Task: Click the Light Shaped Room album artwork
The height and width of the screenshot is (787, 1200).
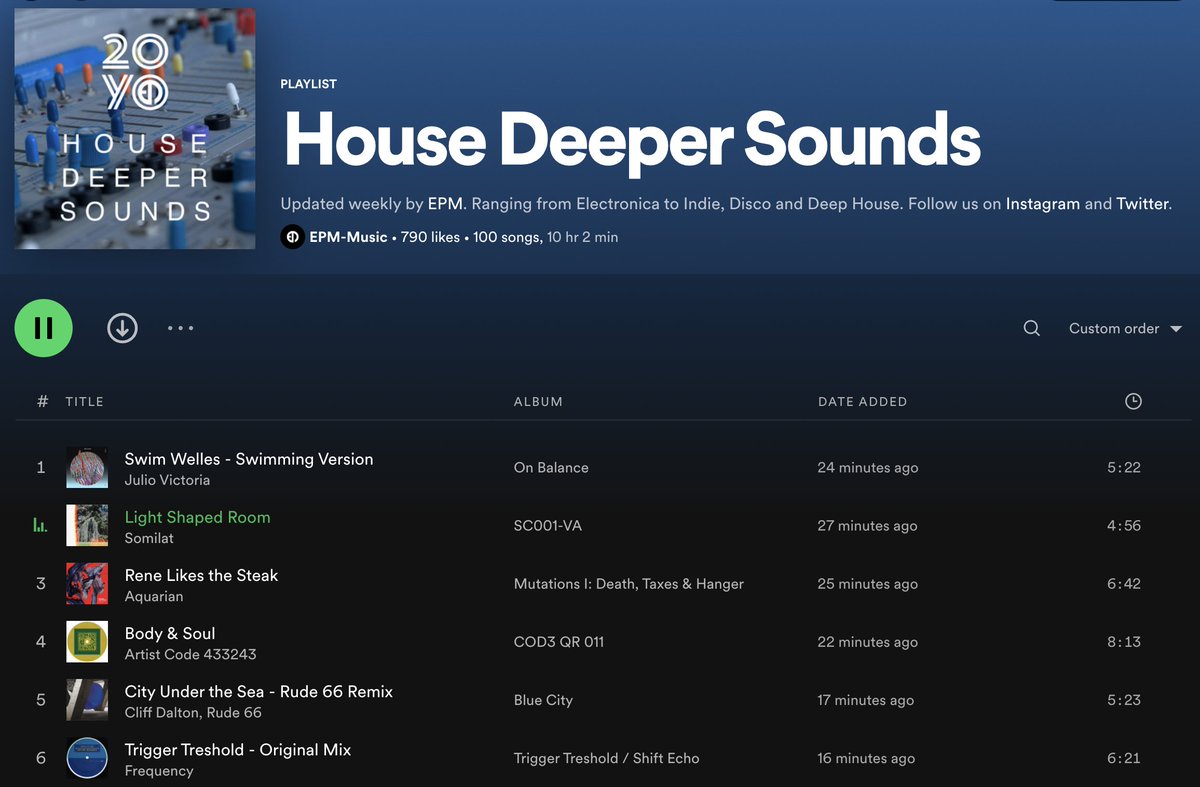Action: (x=87, y=525)
